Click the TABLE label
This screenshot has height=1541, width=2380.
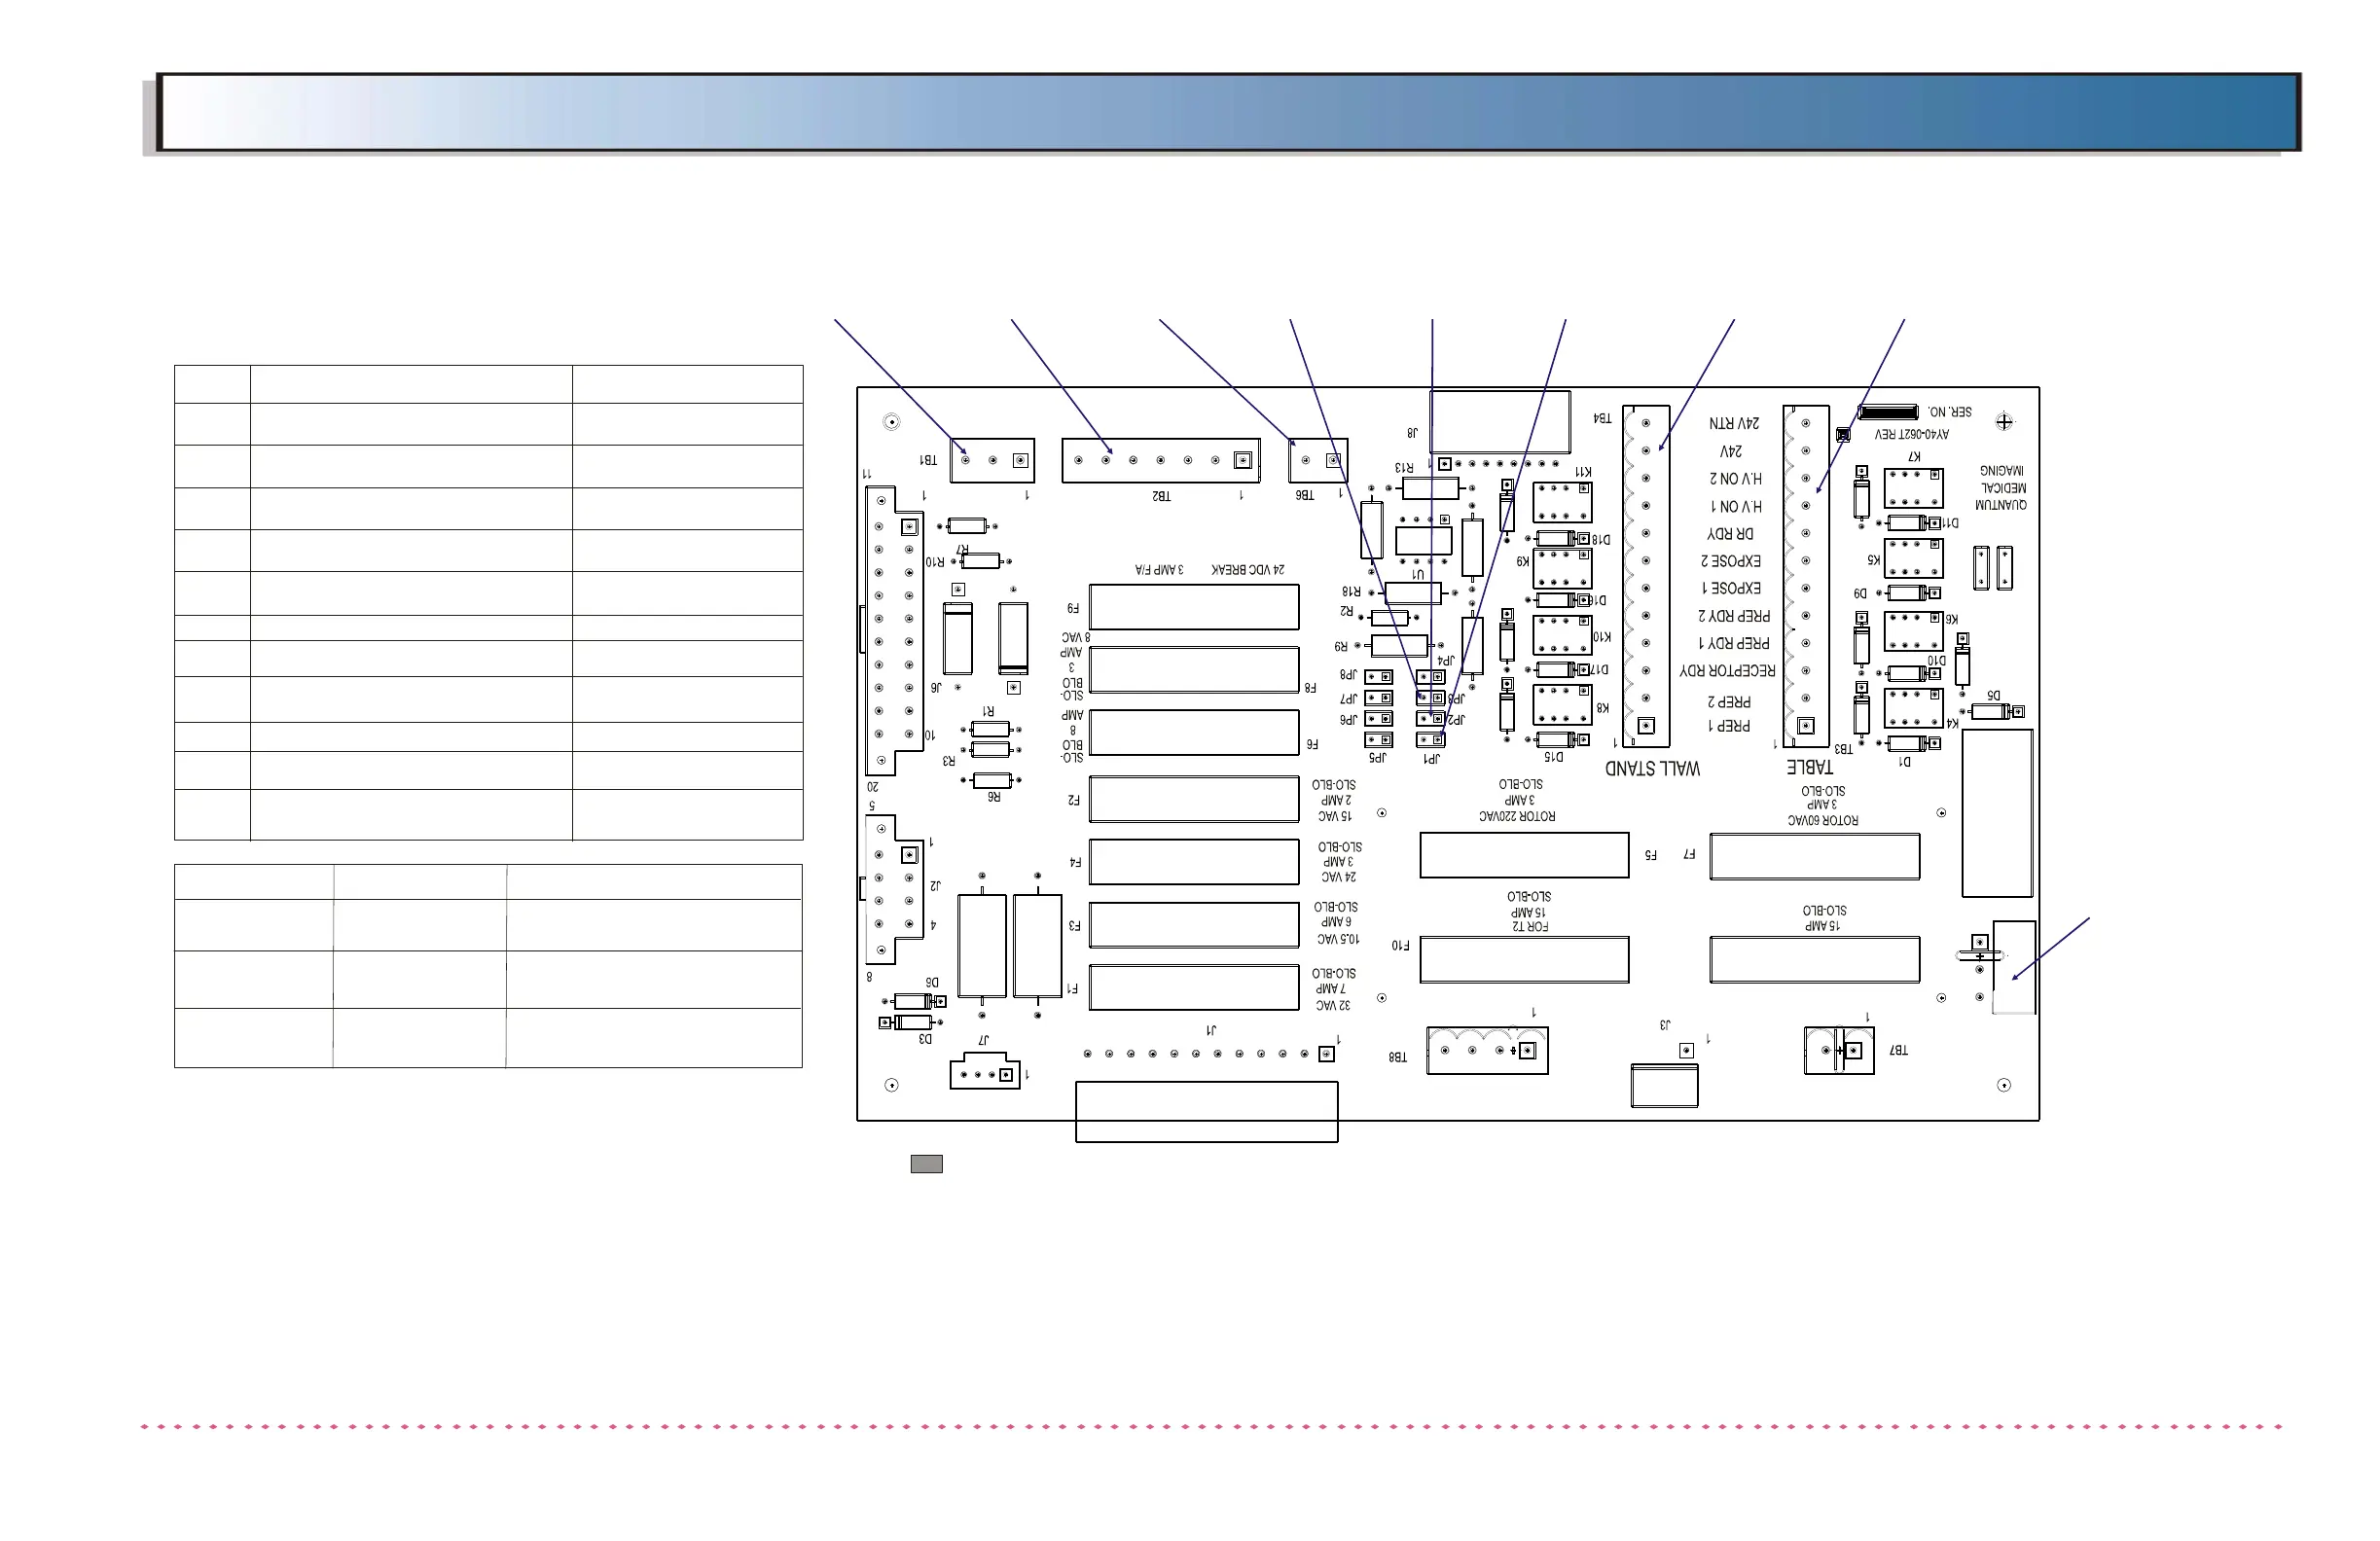1809,768
